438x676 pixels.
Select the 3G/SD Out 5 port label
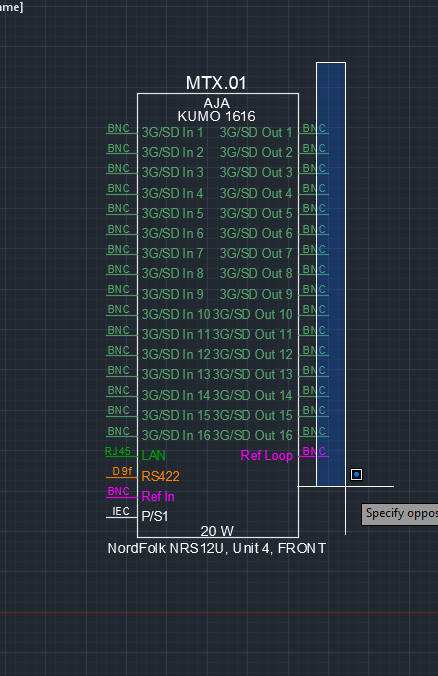[x=256, y=213]
